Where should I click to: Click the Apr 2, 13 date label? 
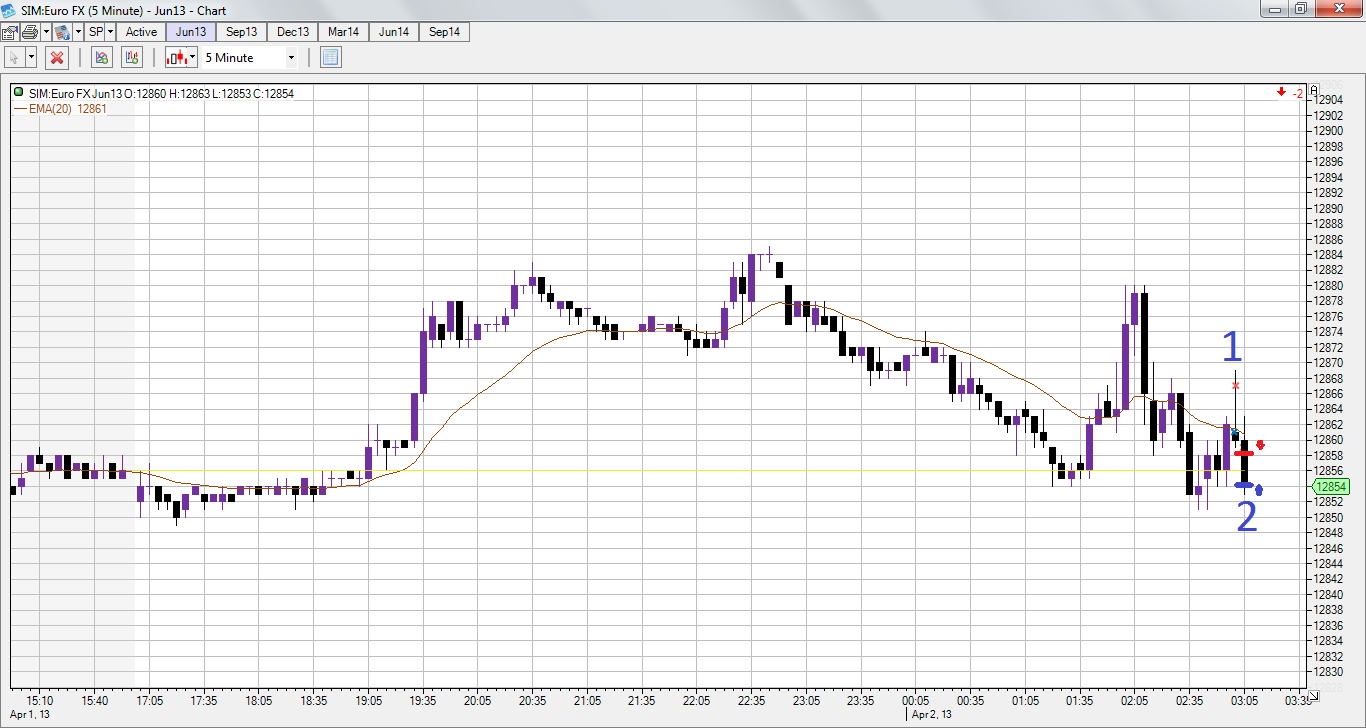(x=932, y=714)
